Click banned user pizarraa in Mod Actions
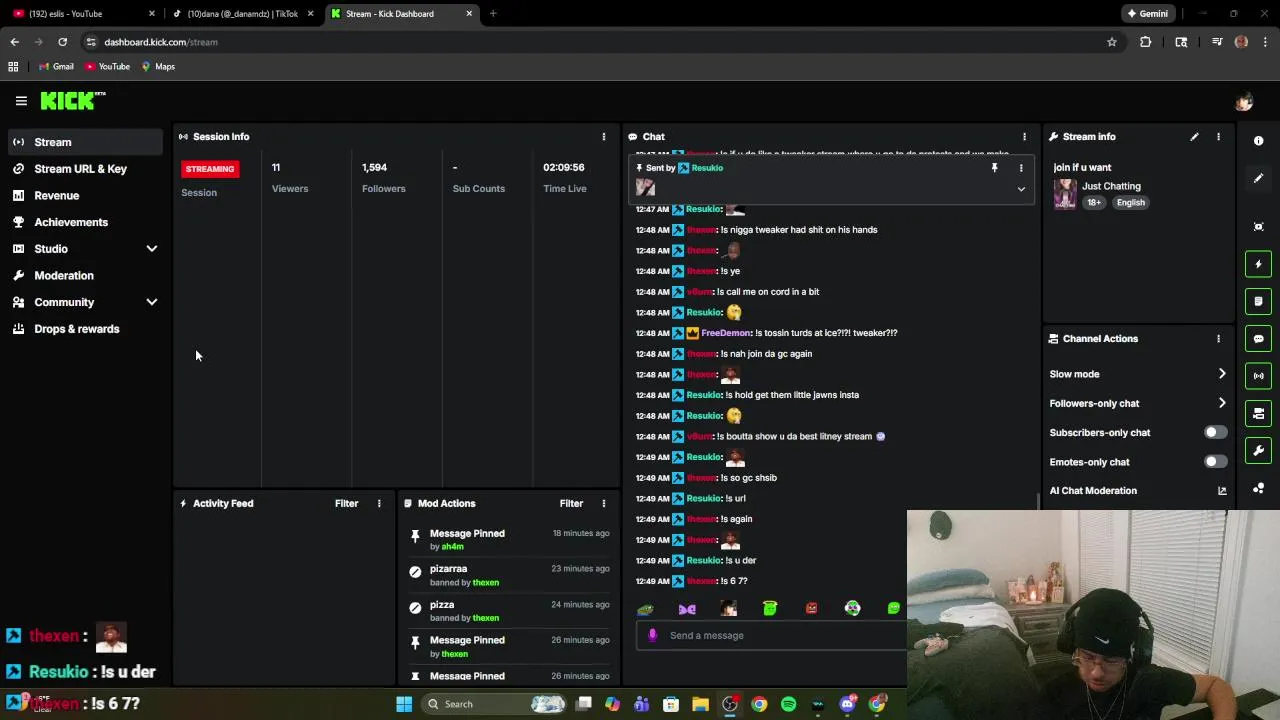This screenshot has width=1280, height=720. pyautogui.click(x=448, y=569)
